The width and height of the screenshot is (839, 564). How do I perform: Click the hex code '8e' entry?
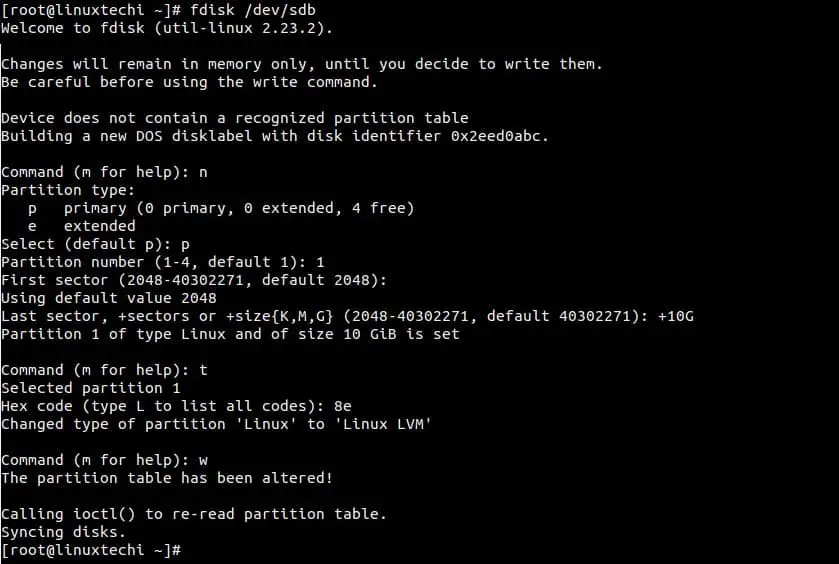(342, 406)
